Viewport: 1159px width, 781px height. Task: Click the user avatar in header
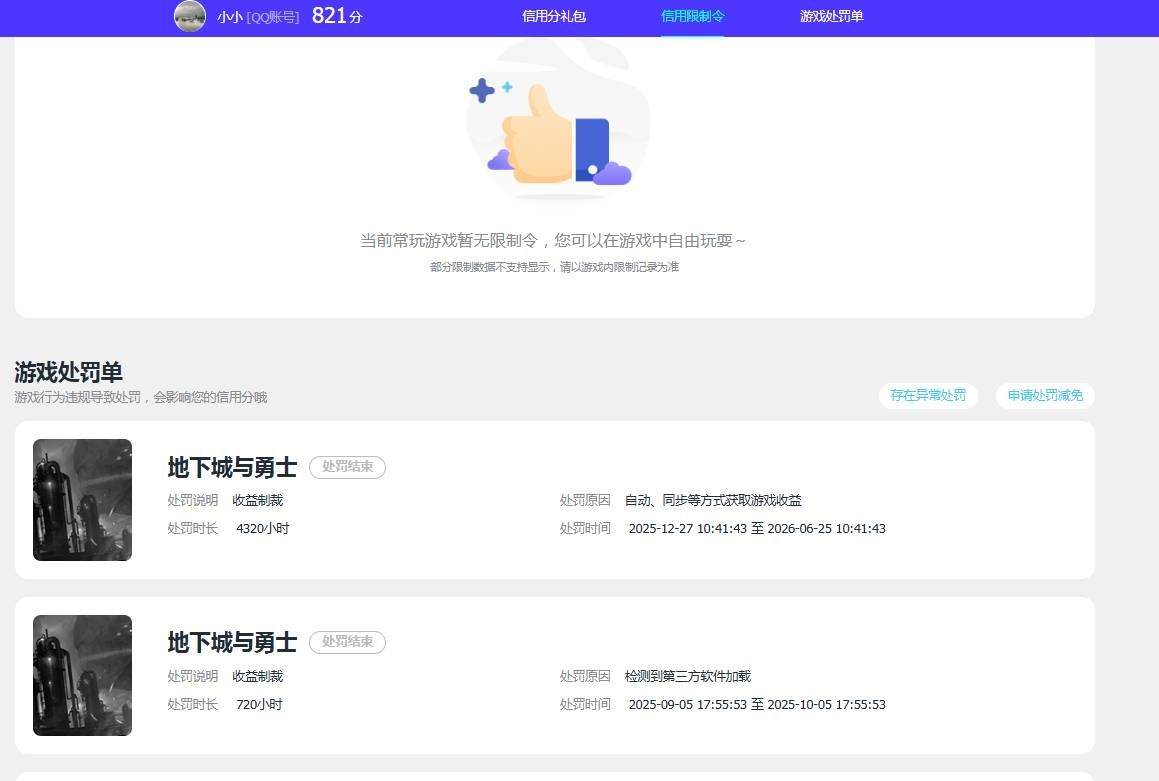pos(190,16)
